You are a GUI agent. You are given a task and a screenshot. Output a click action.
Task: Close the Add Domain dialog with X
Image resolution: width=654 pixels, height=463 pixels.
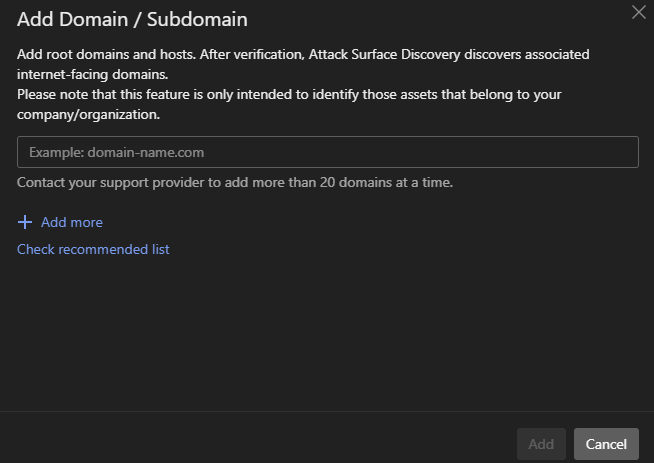(639, 13)
